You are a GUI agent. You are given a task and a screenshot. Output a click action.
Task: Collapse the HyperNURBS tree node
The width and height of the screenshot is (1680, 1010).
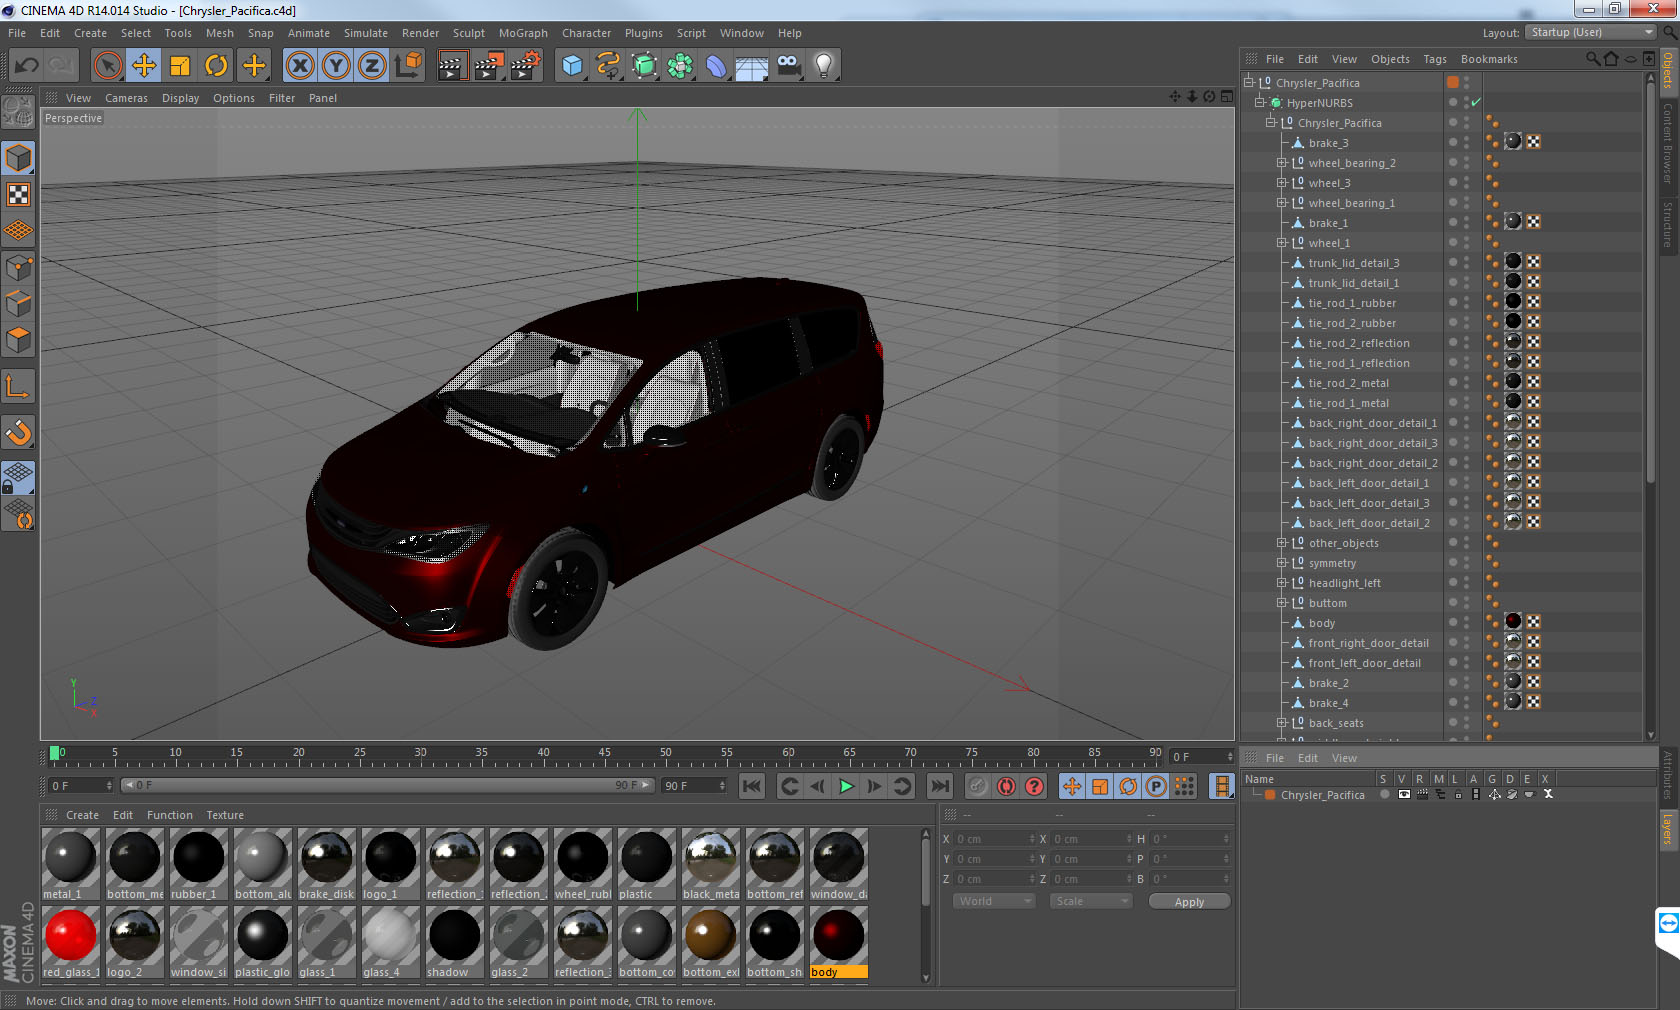(x=1260, y=102)
